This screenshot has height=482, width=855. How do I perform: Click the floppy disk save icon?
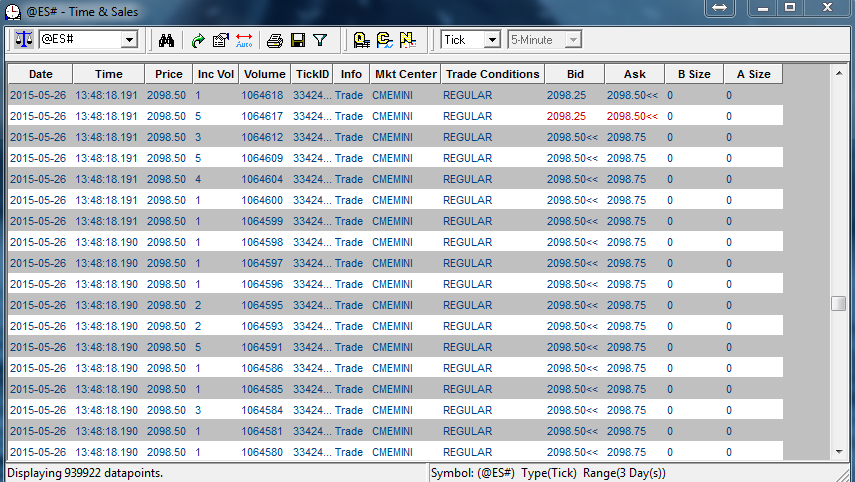click(x=298, y=40)
